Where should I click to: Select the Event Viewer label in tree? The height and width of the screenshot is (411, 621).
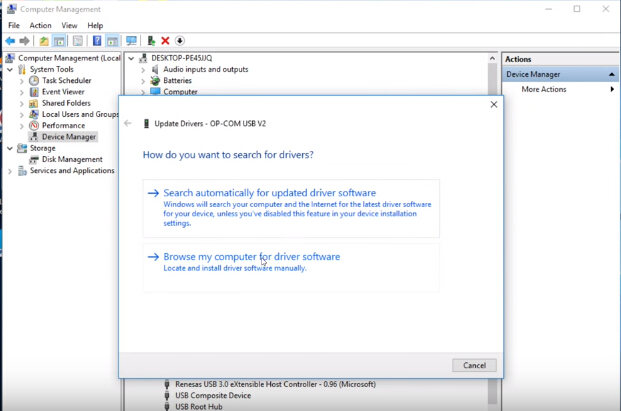[63, 92]
